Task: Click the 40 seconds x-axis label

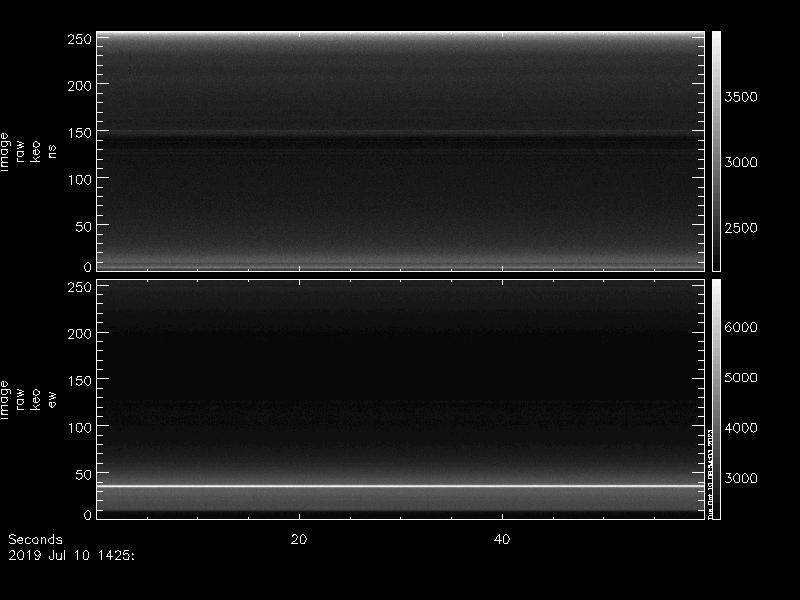Action: click(502, 539)
